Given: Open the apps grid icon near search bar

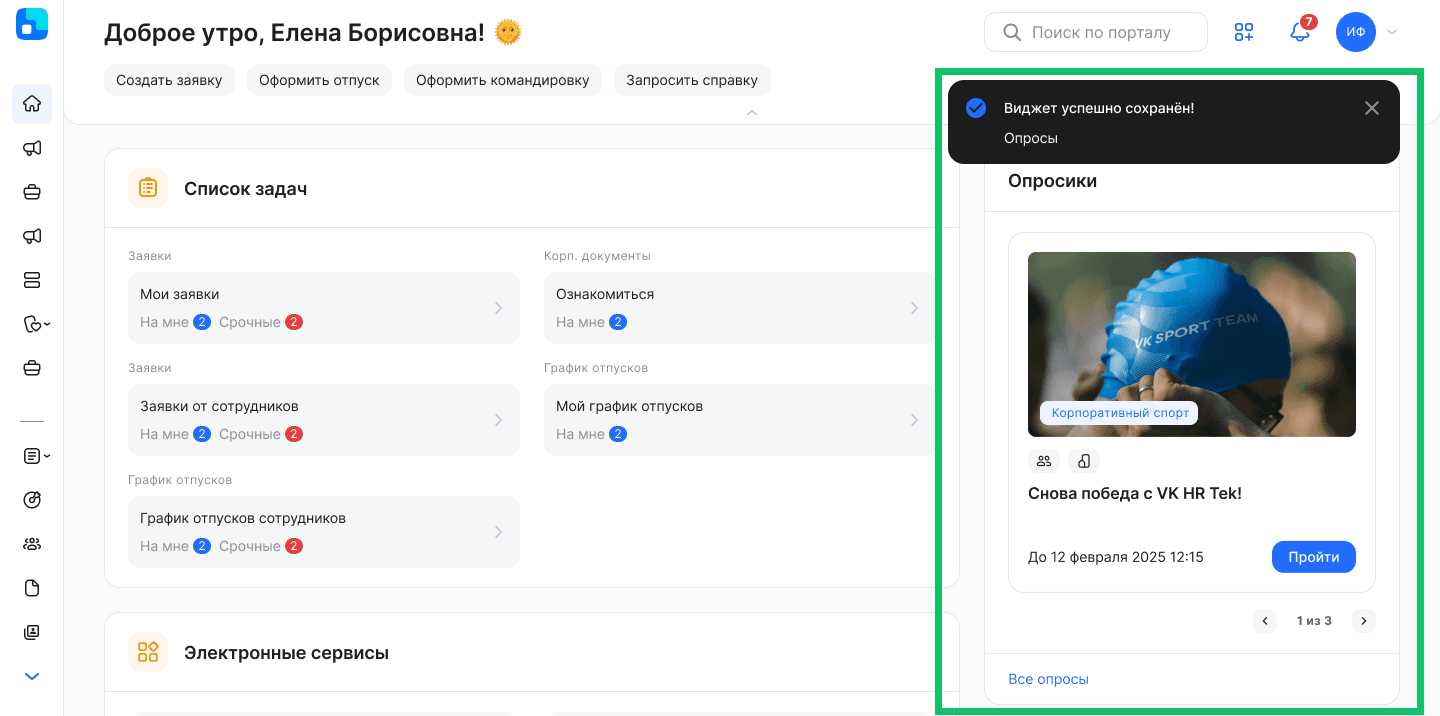Looking at the screenshot, I should (1243, 31).
